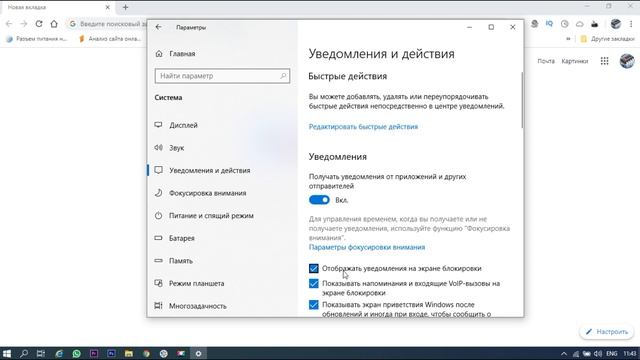Click the Дисплей monitor icon in sidebar
The width and height of the screenshot is (640, 360).
158,125
